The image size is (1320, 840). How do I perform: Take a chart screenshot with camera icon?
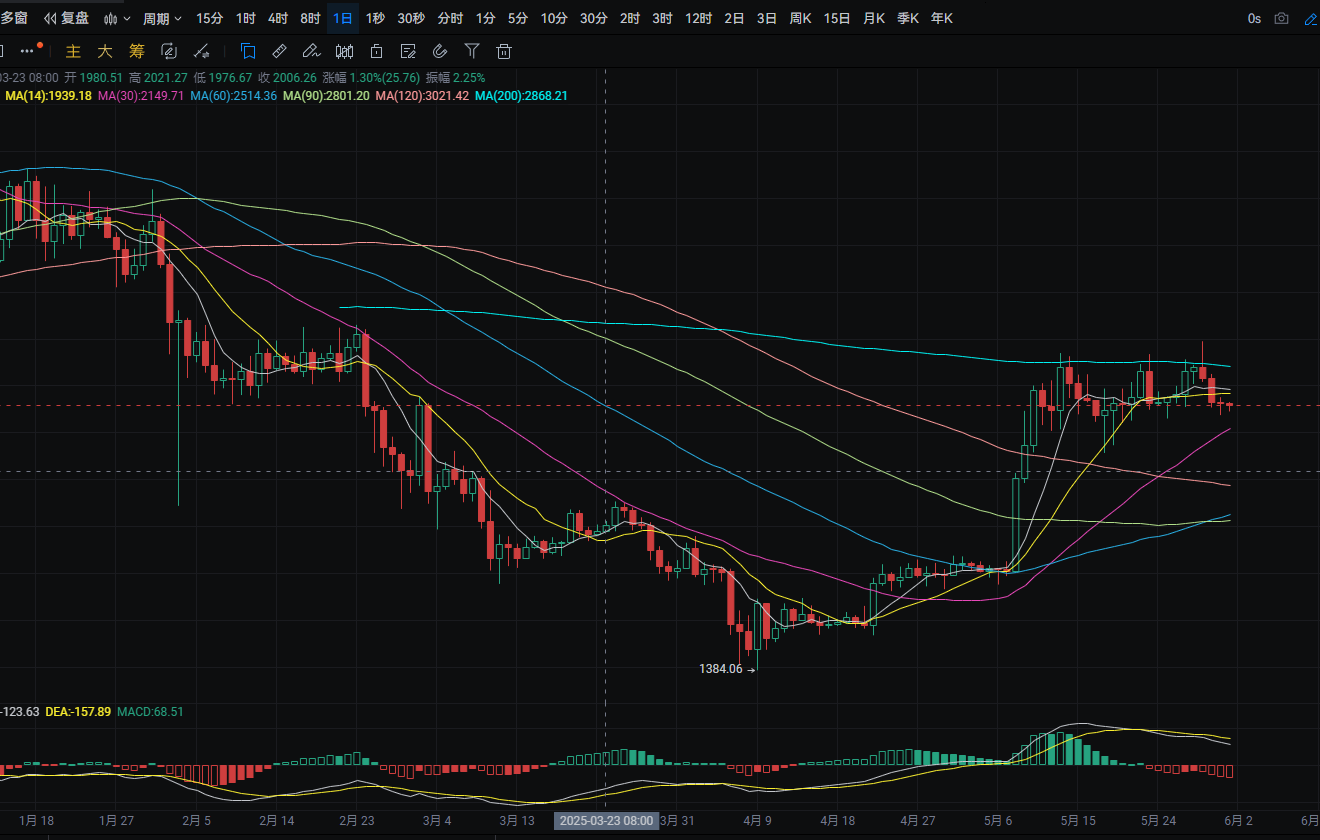click(x=1282, y=18)
